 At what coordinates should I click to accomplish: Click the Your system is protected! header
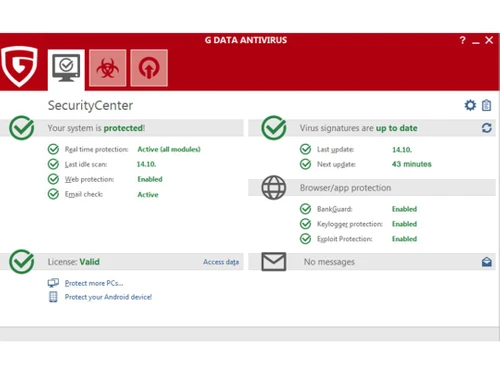(96, 128)
